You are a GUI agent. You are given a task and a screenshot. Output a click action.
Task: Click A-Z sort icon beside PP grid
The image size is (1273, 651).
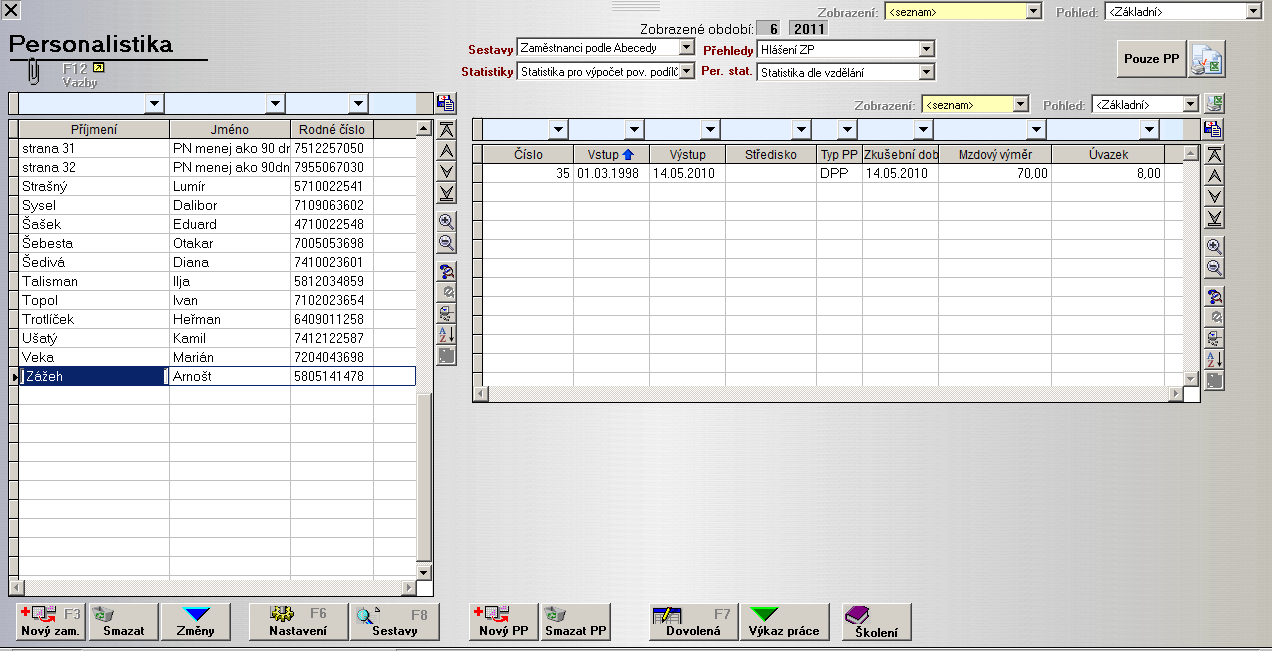coord(1214,359)
